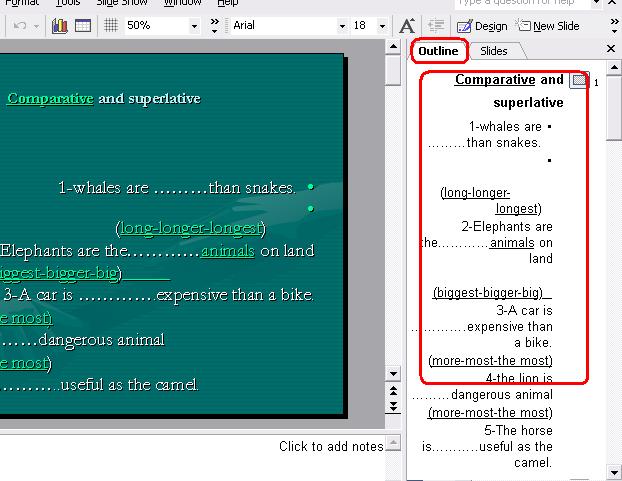Click the 50% zoom box
Screen dimensions: 622x481
[156, 26]
